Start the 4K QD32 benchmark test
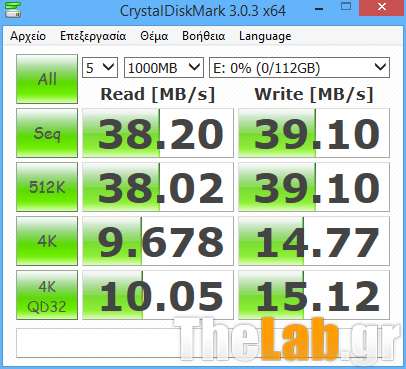The image size is (406, 369). point(47,295)
